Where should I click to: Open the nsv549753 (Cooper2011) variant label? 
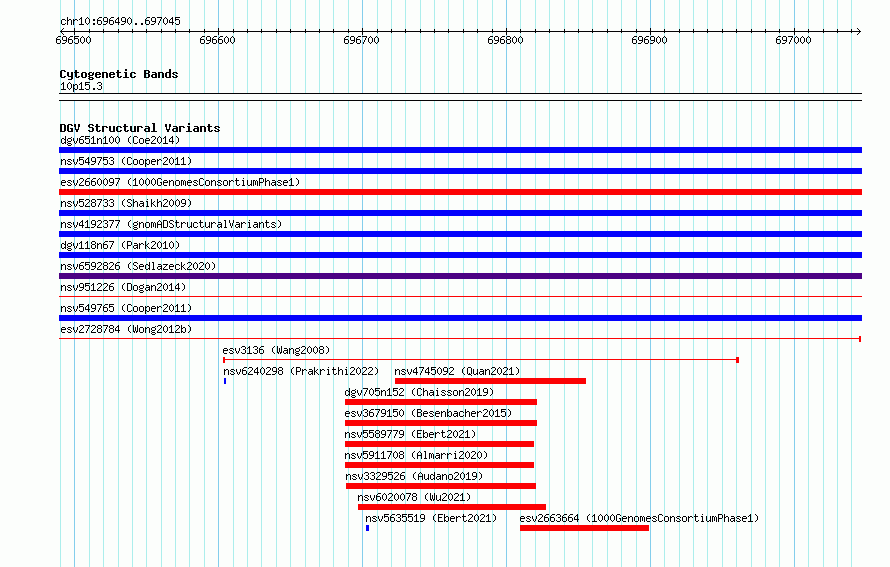pyautogui.click(x=126, y=161)
